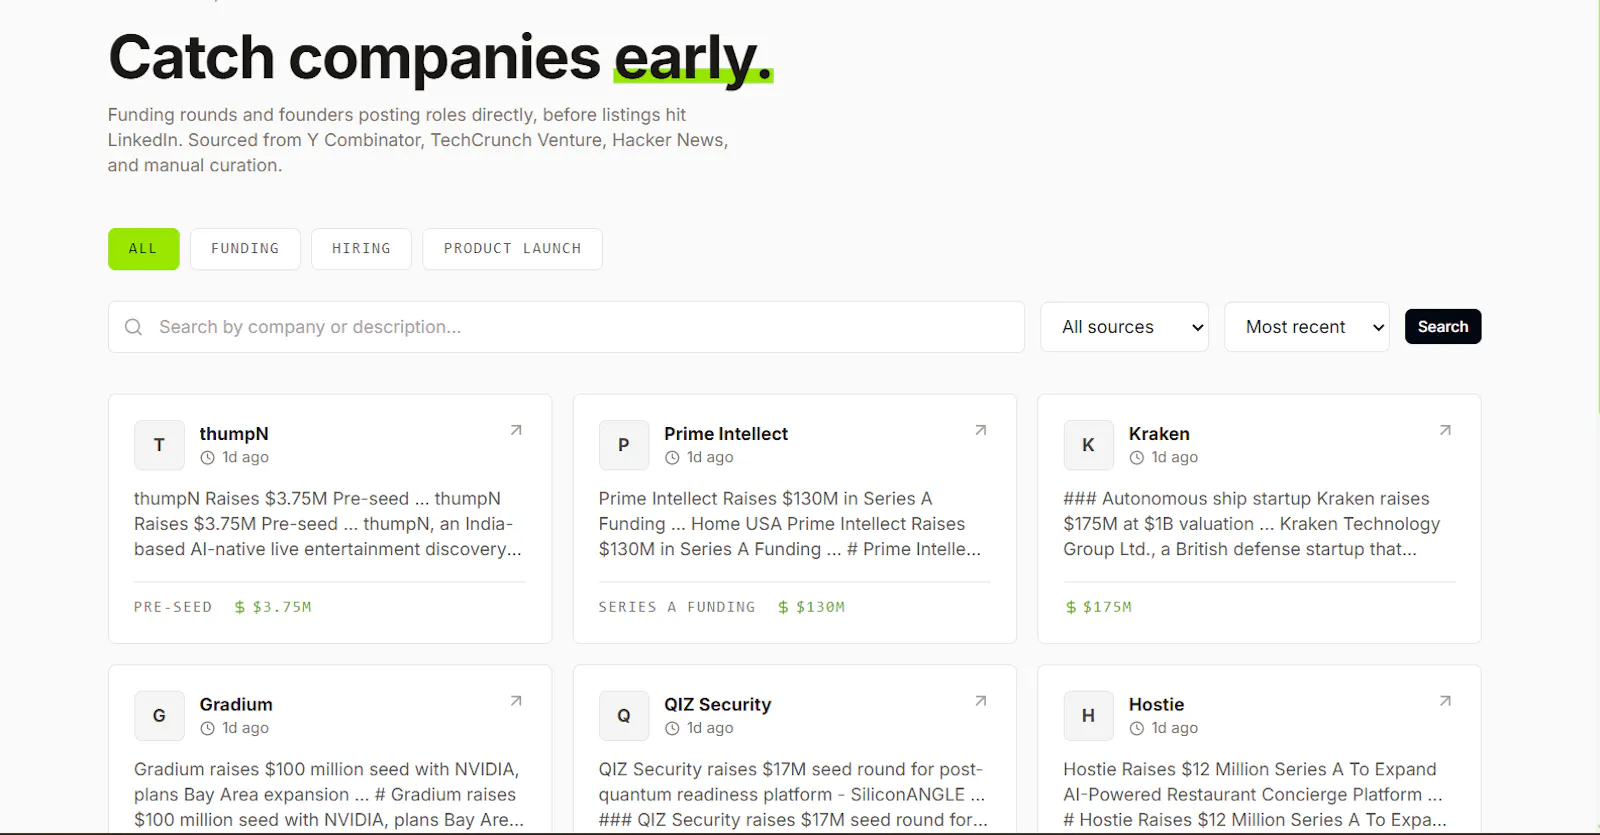Click the $3.75M amount on thumpN card
Viewport: 1600px width, 835px height.
point(273,607)
